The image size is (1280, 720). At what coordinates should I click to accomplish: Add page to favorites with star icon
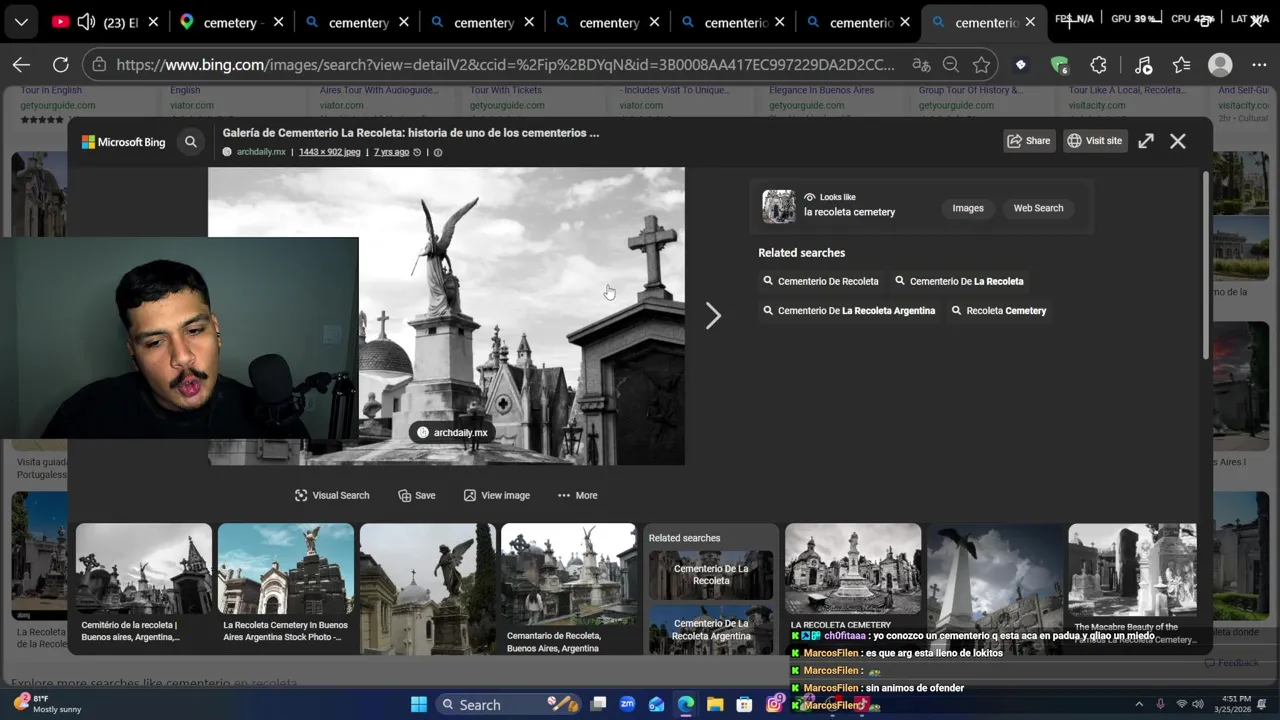pos(982,65)
